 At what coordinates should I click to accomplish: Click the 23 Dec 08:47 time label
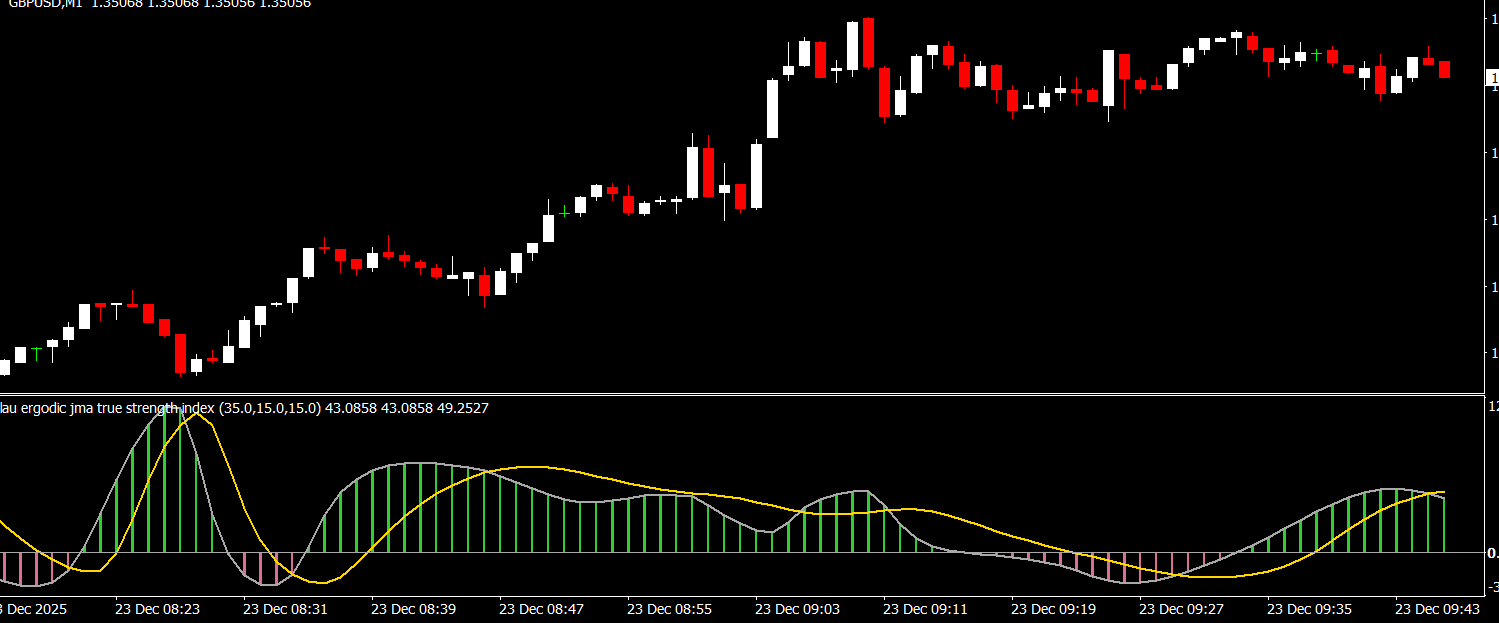pos(541,608)
